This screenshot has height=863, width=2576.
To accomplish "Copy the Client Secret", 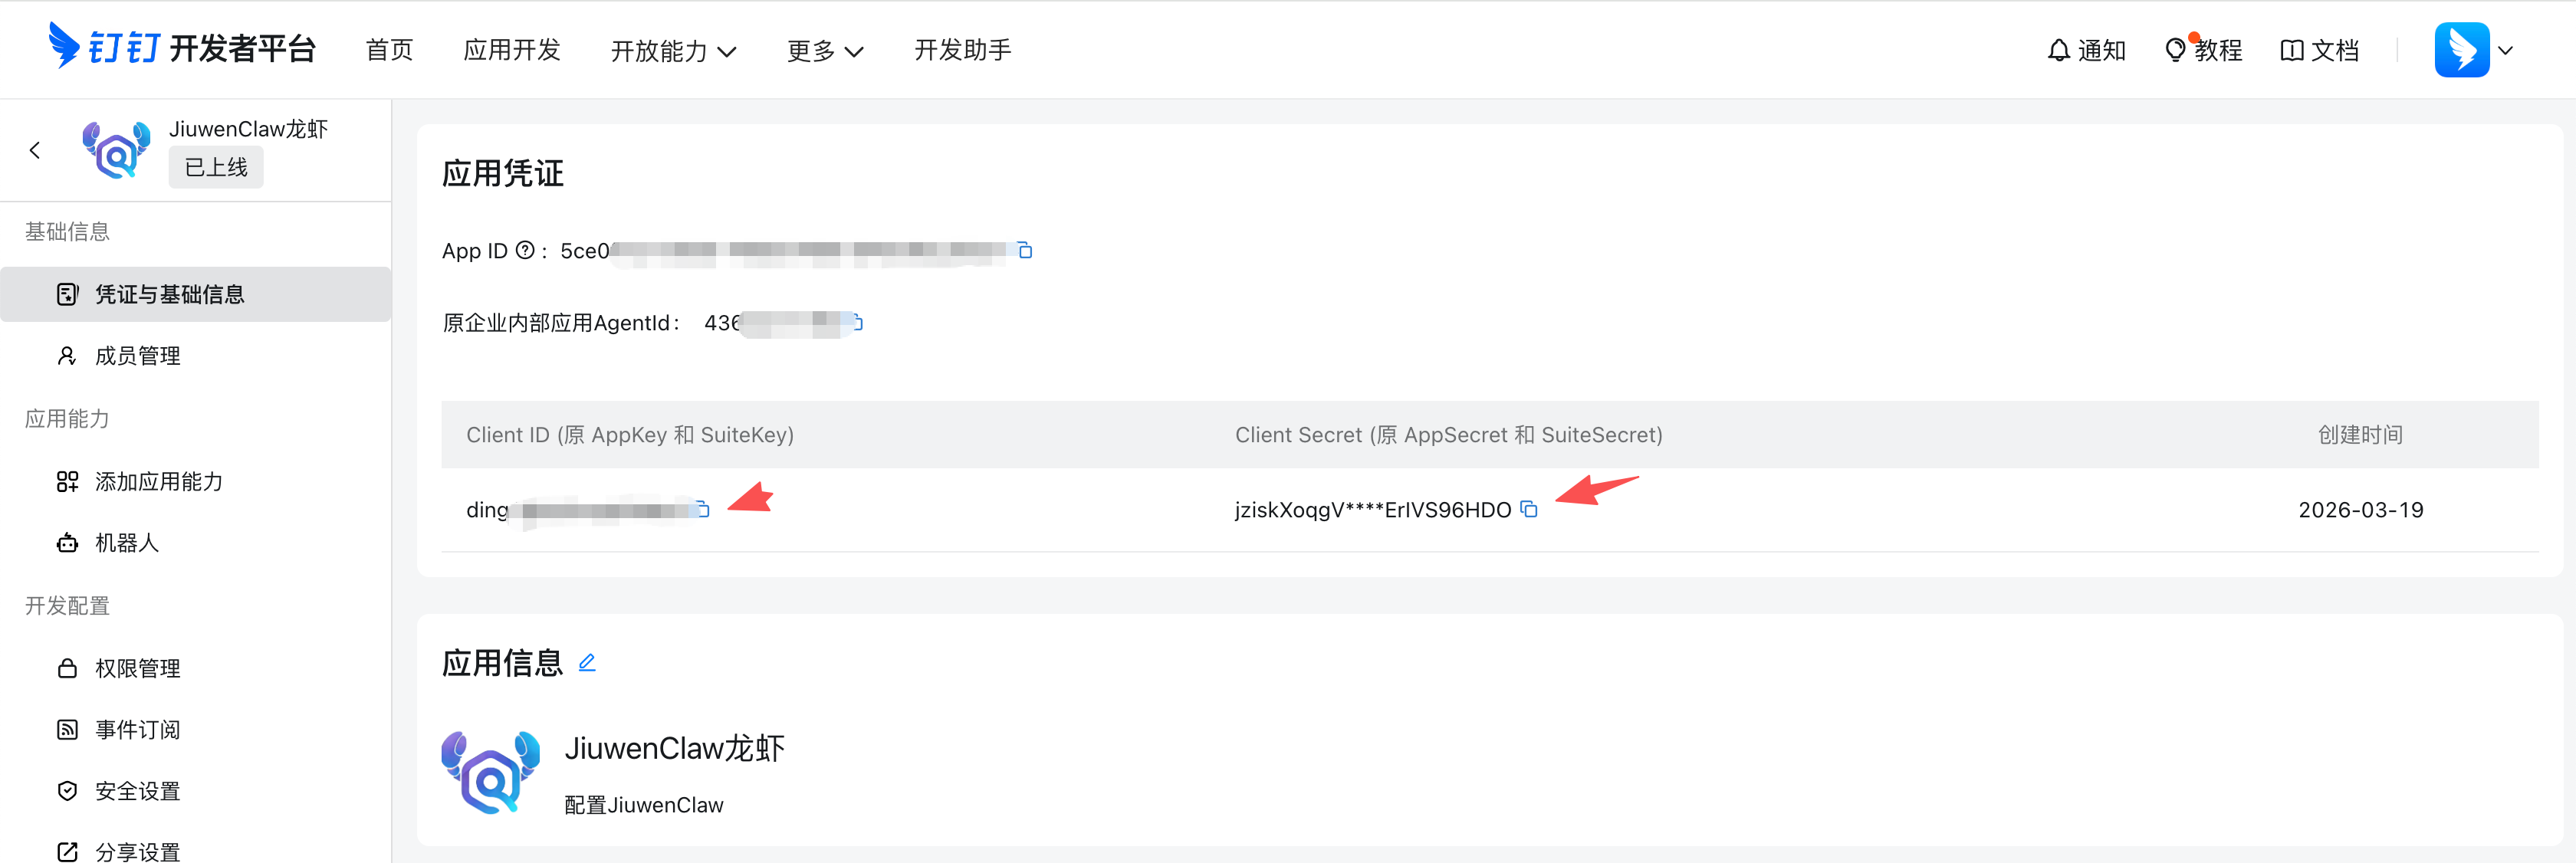I will pyautogui.click(x=1529, y=509).
